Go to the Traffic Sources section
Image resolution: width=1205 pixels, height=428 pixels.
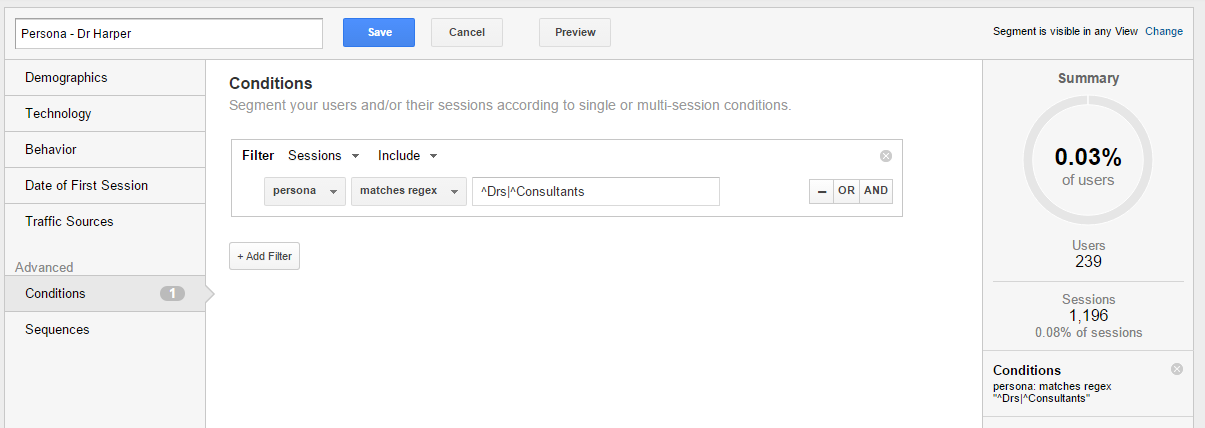click(69, 222)
